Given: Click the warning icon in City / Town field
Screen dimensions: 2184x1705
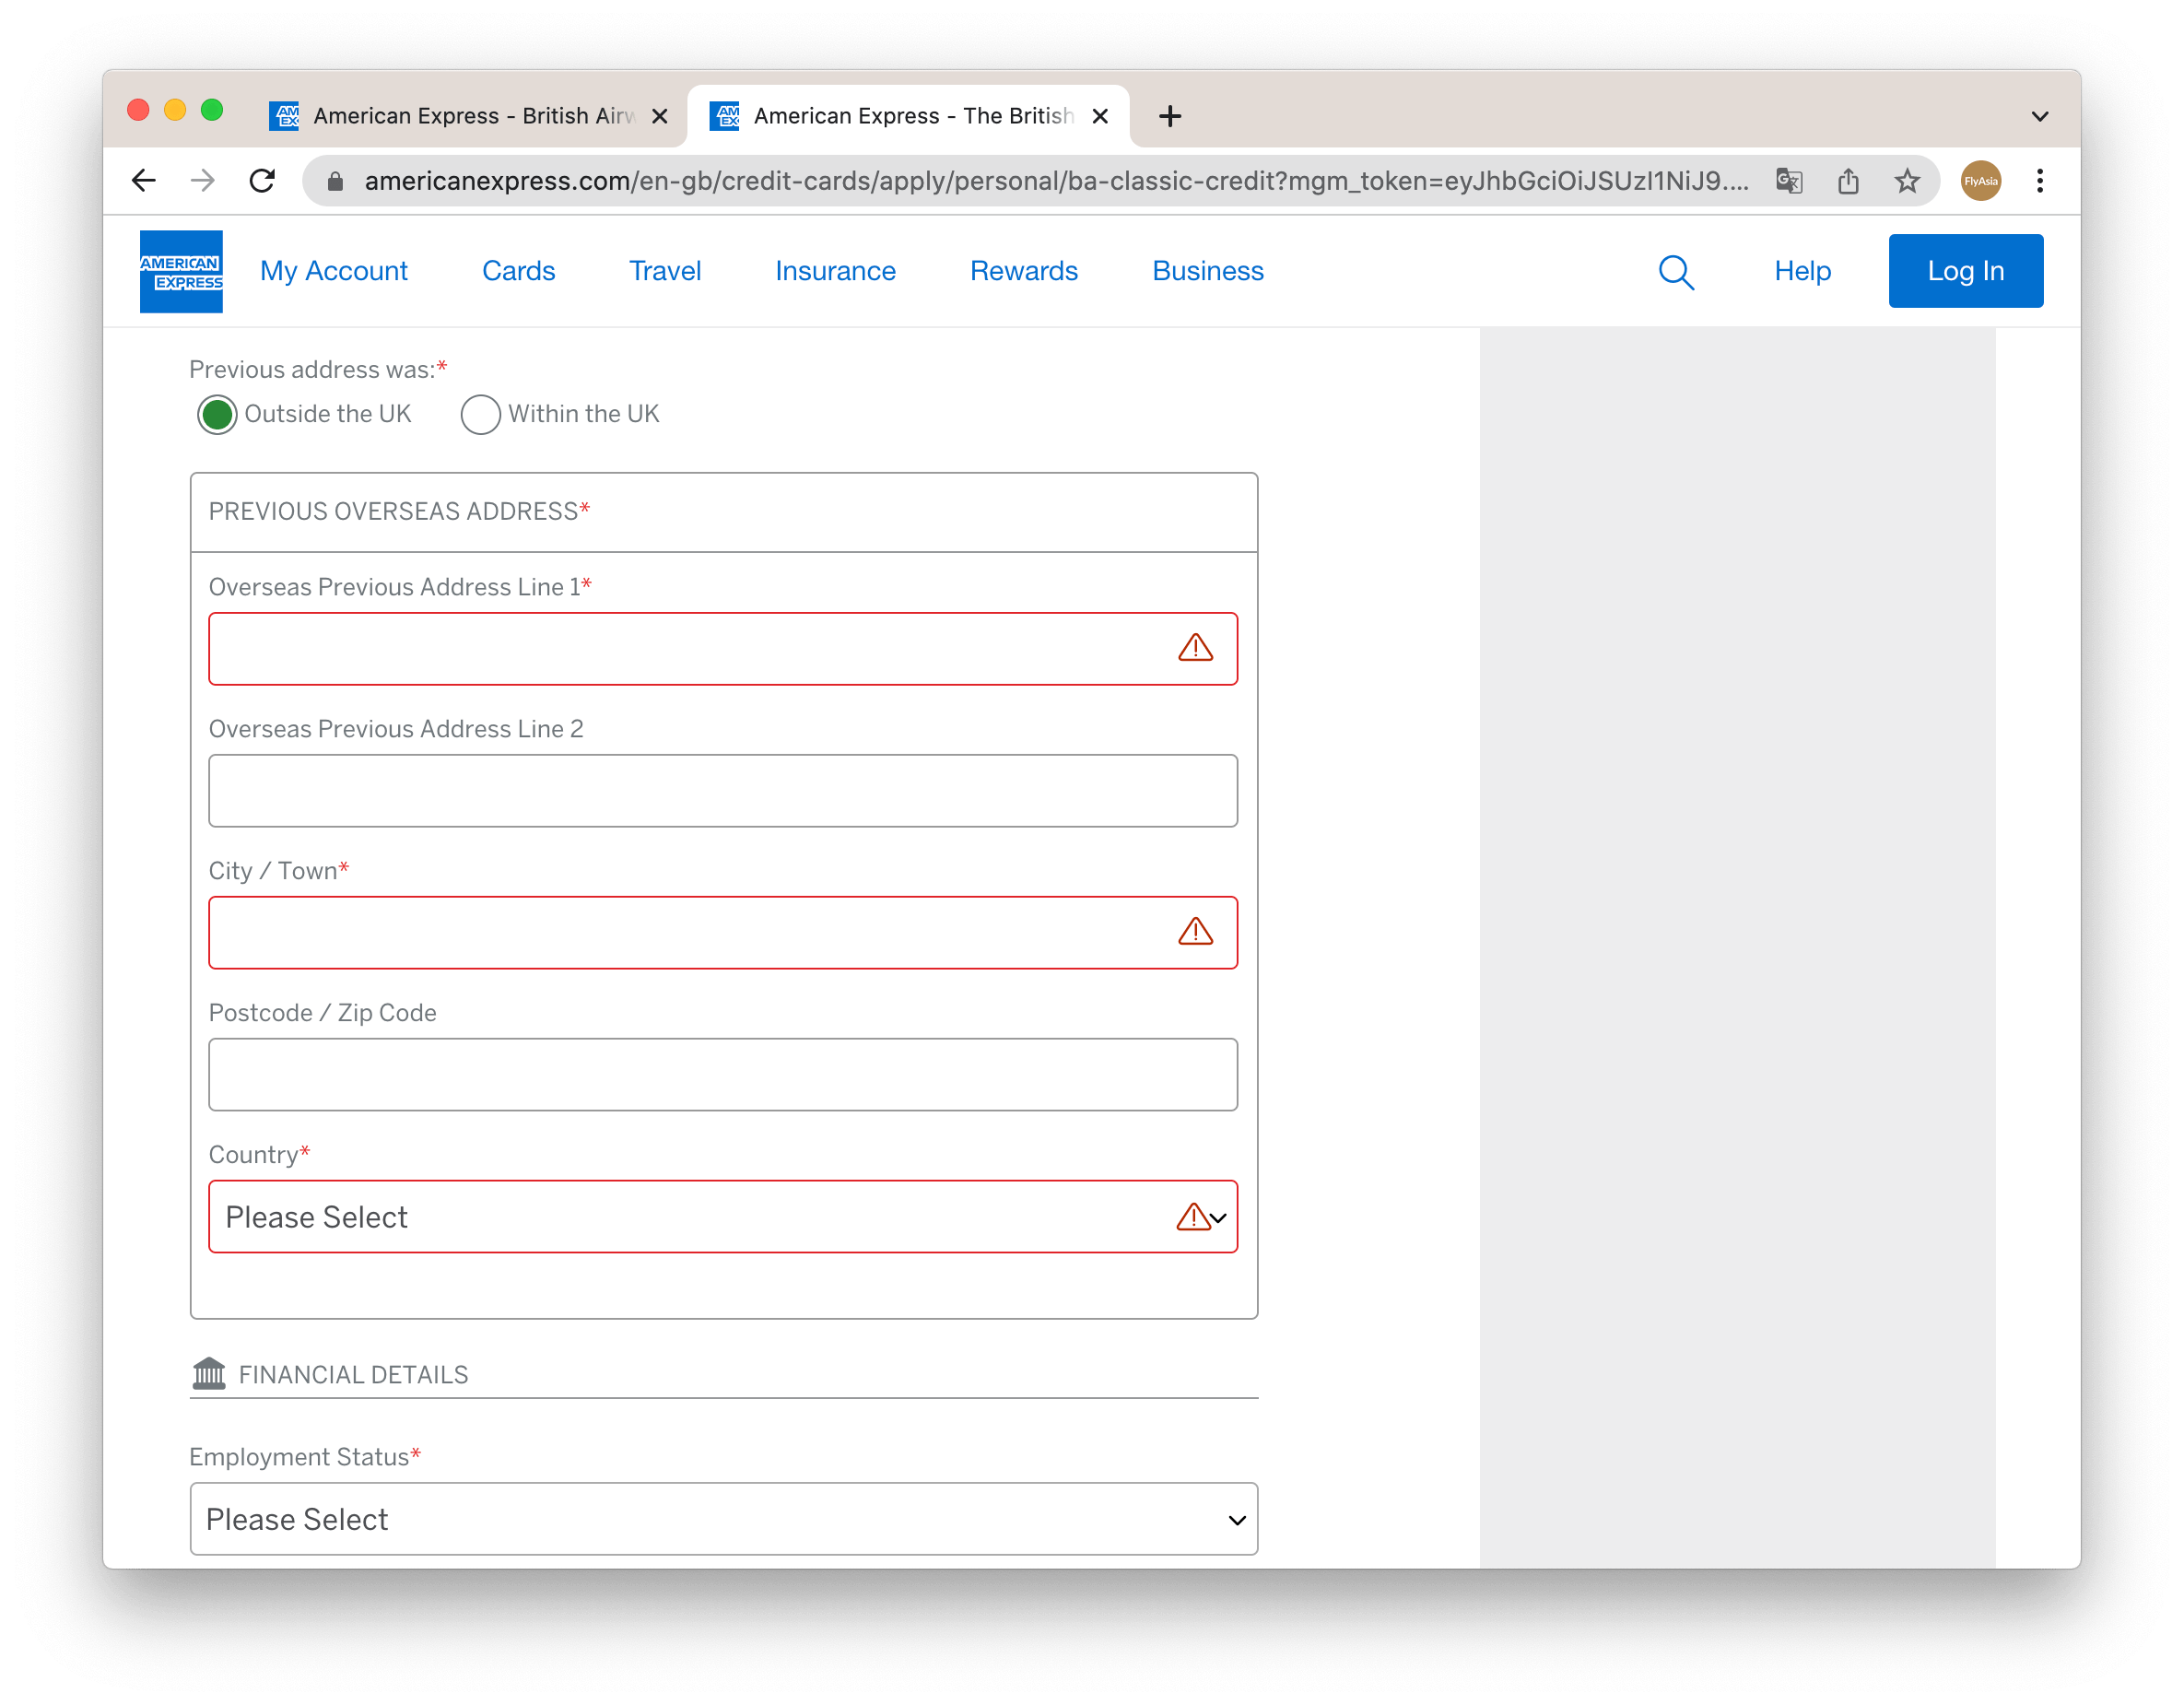Looking at the screenshot, I should (x=1195, y=932).
